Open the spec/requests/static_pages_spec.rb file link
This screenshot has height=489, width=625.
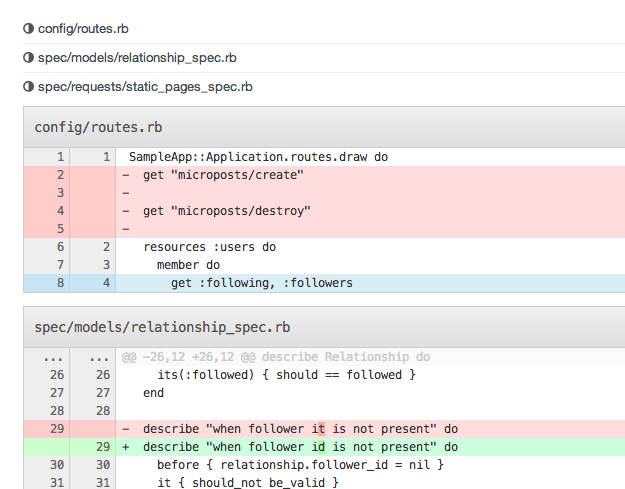pyautogui.click(x=145, y=87)
